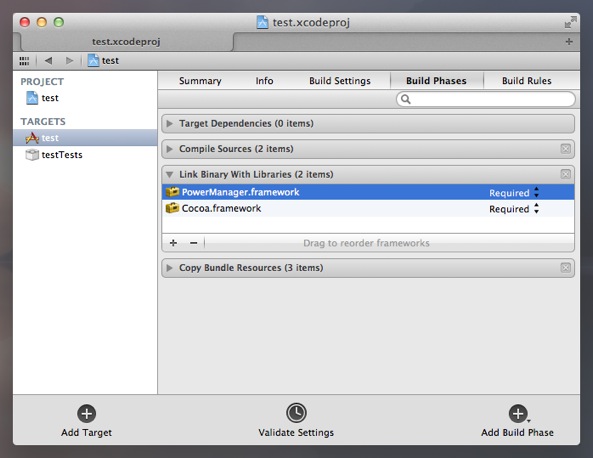Delete the Copy Bundle Resources phase
593x458 pixels.
565,268
